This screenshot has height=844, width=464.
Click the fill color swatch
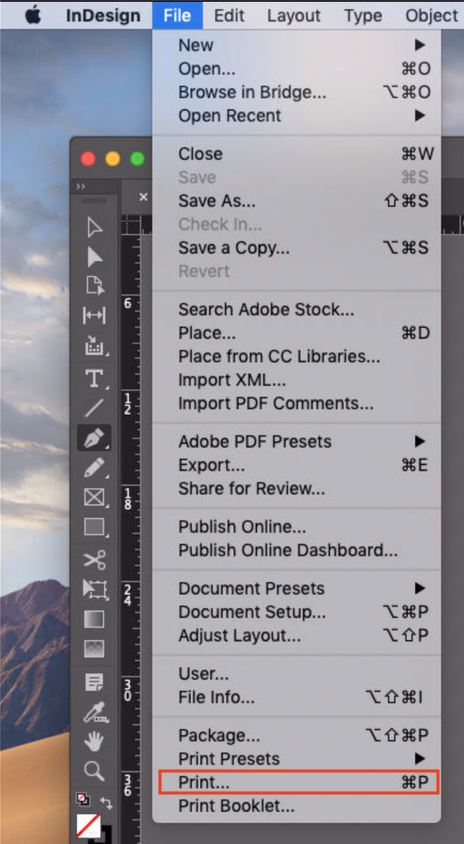pyautogui.click(x=88, y=826)
